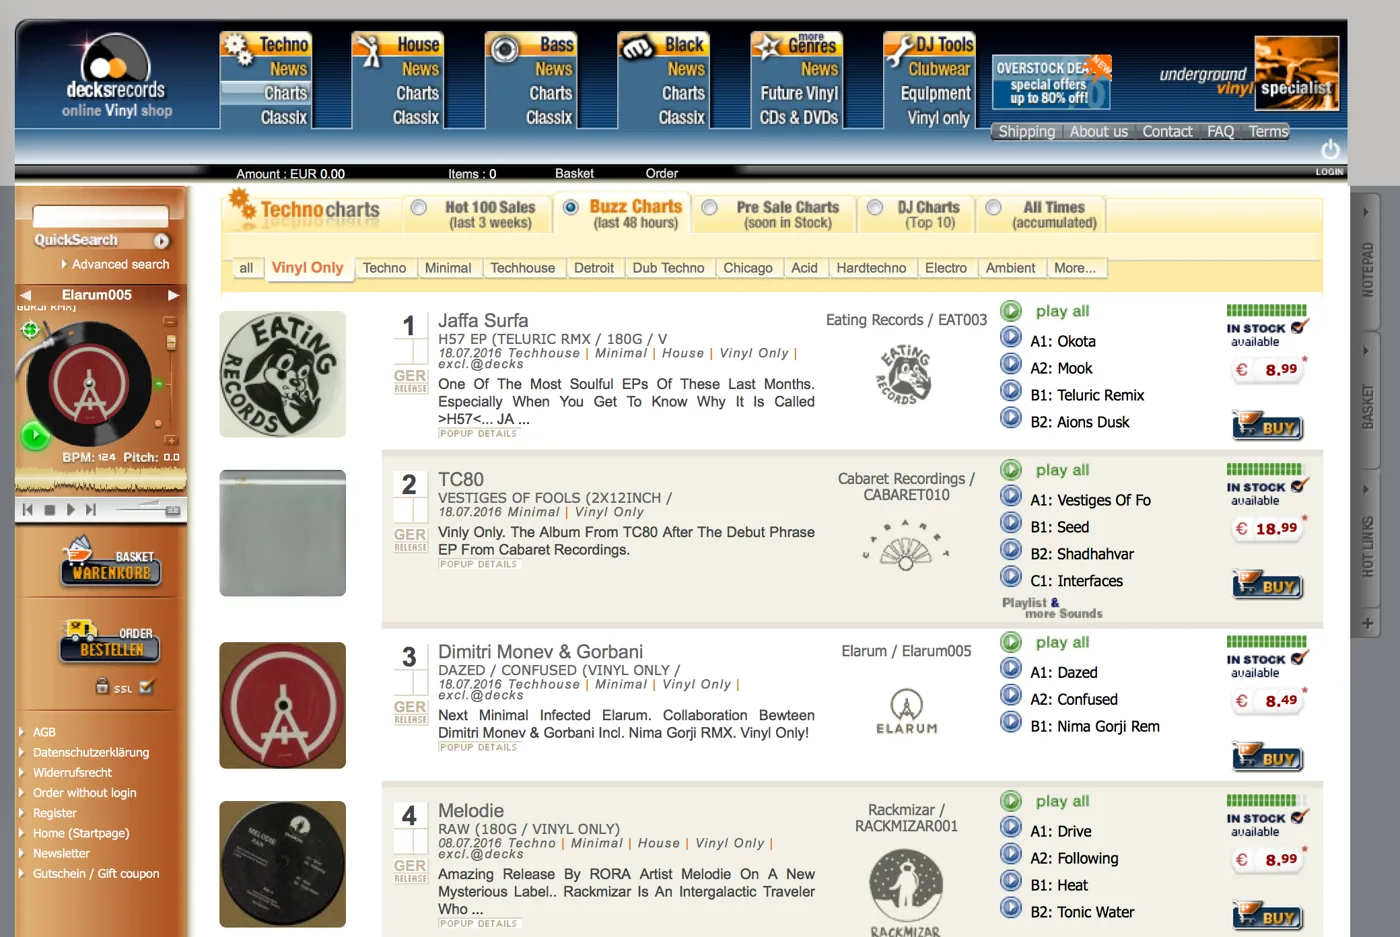Screen dimensions: 1400x937
Task: Play track B2: Shadhahvar
Action: click(1011, 550)
